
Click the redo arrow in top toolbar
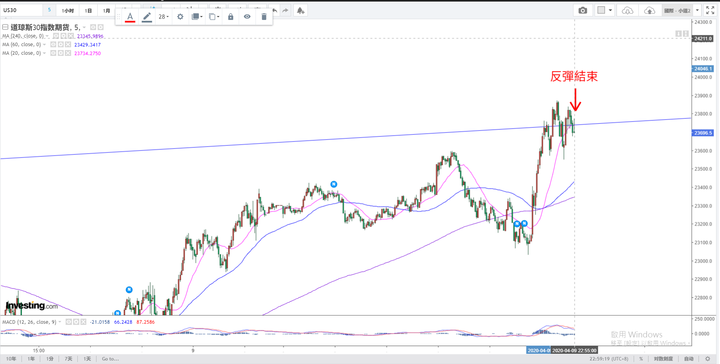tap(286, 10)
